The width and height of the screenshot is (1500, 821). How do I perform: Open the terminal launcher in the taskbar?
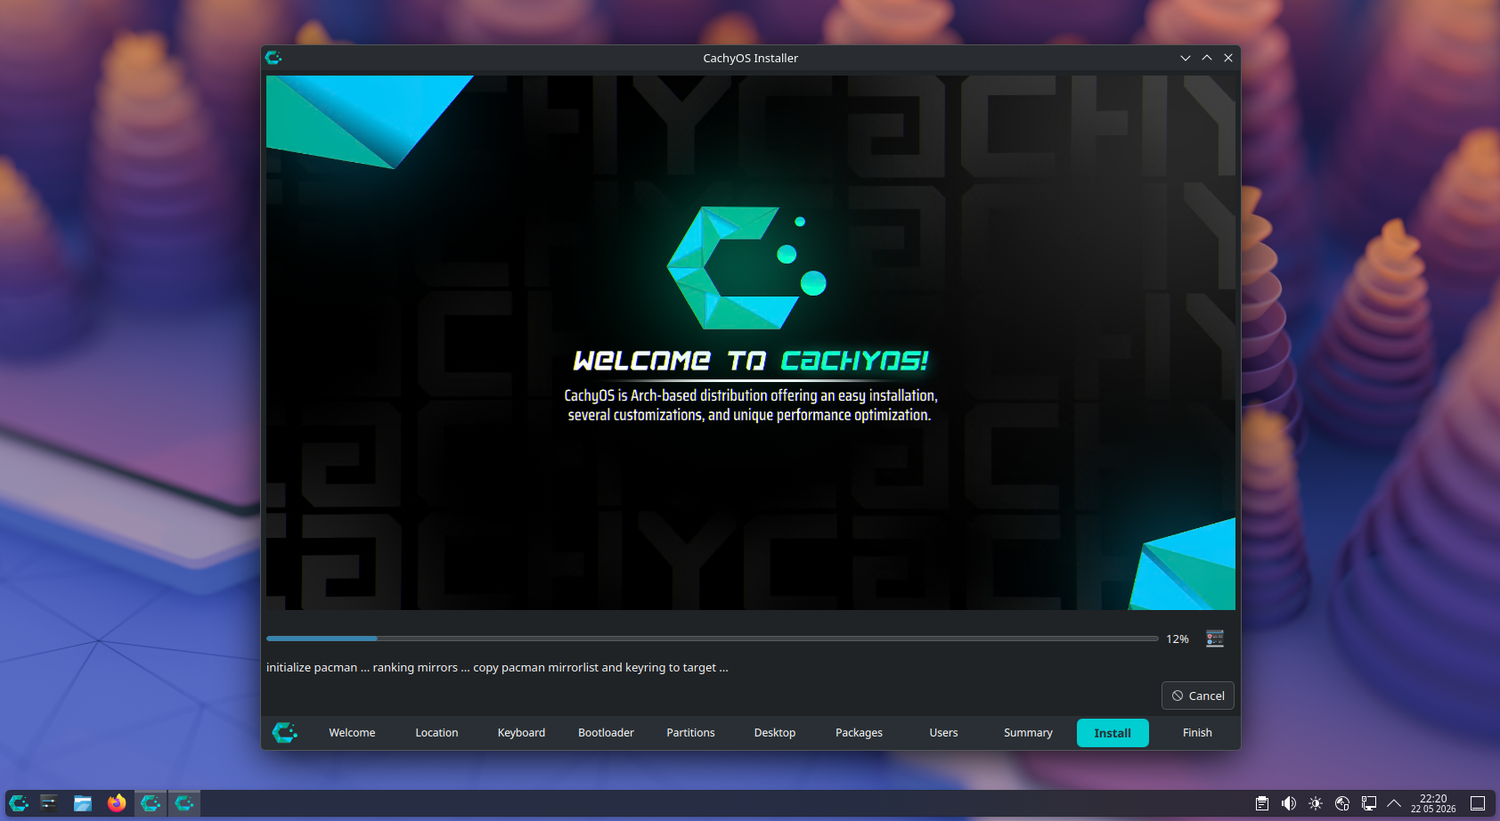tap(49, 803)
